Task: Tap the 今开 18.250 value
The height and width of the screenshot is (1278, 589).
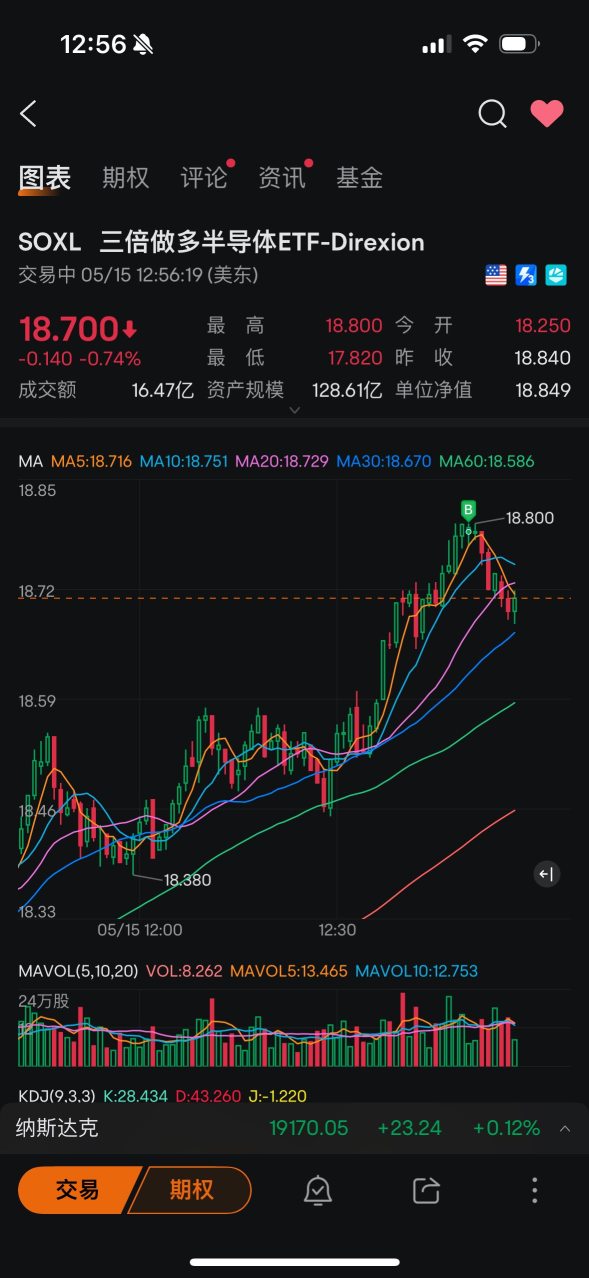Action: pos(543,326)
